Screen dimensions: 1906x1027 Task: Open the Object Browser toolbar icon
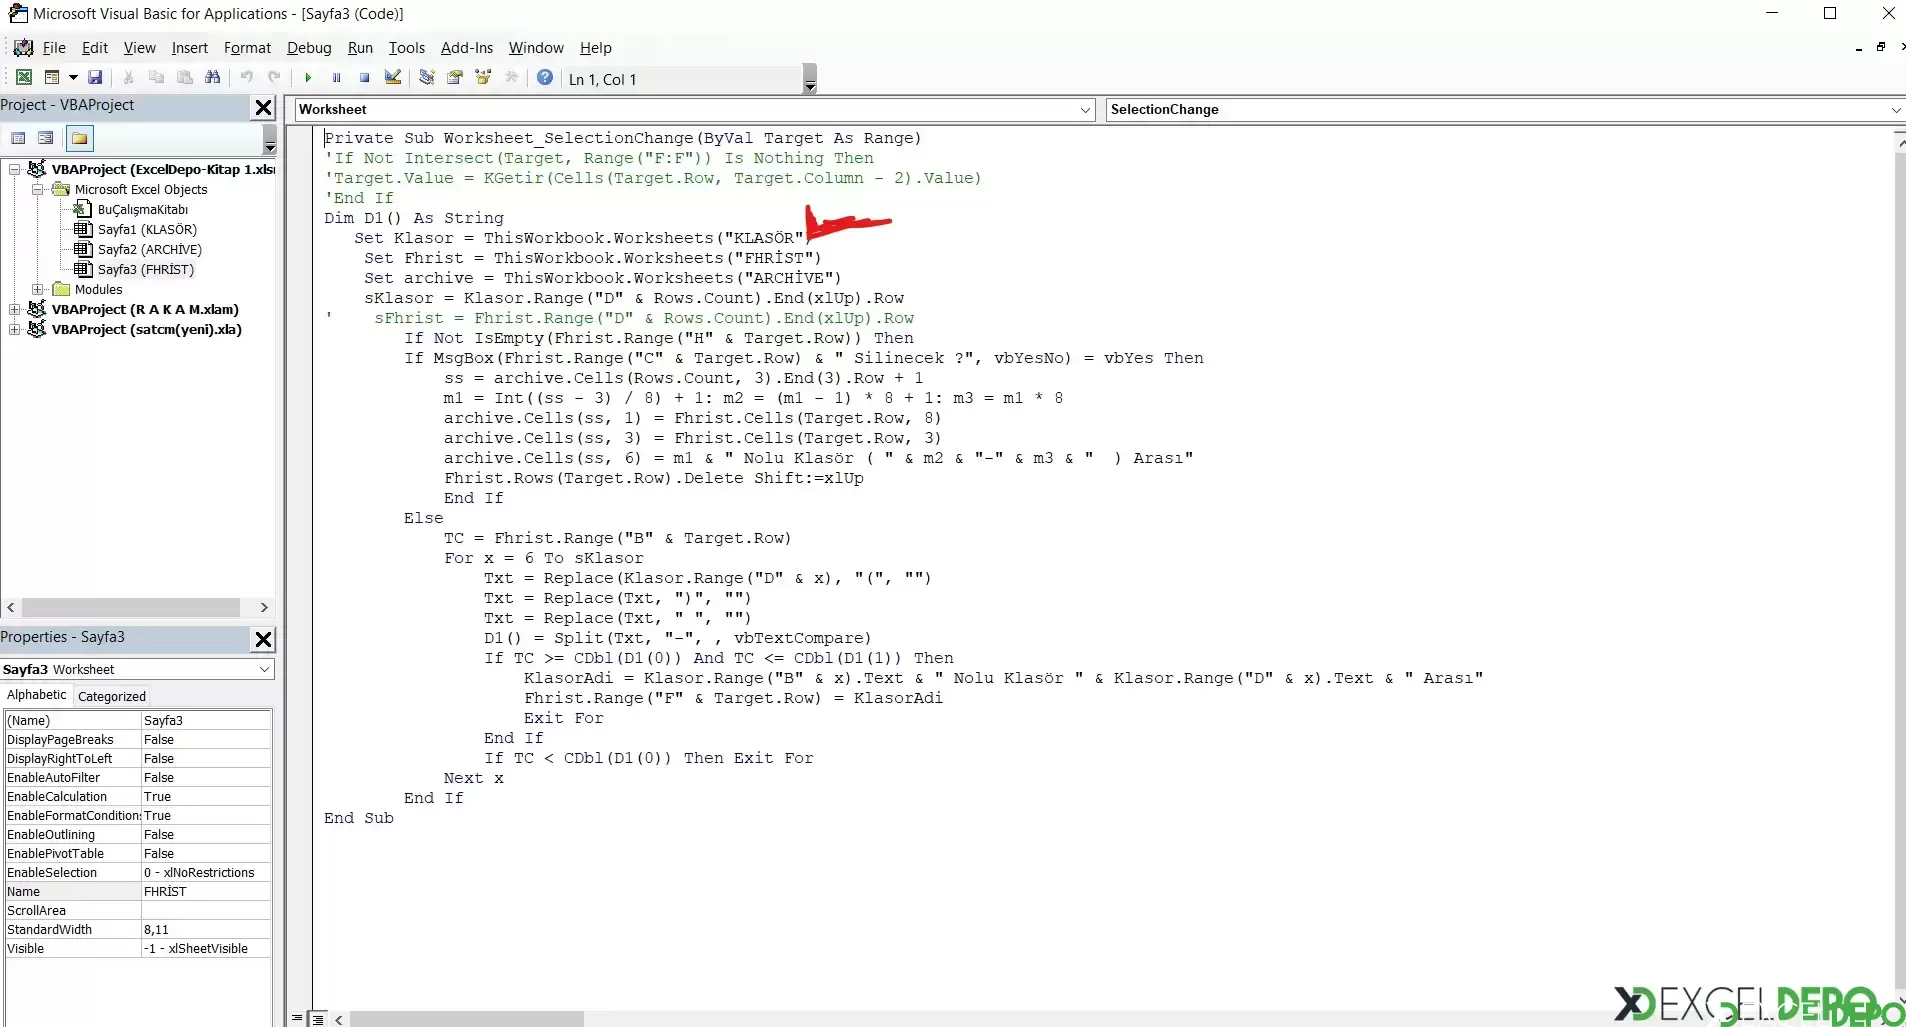pos(483,78)
